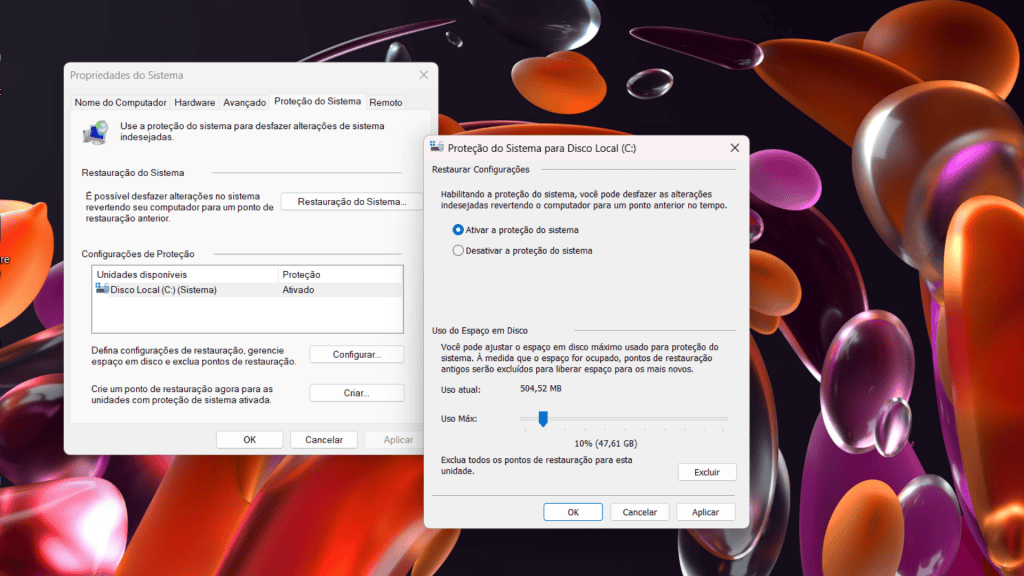Click Cancelar in the Propriedades do Sistema window
The height and width of the screenshot is (576, 1024).
tap(323, 439)
